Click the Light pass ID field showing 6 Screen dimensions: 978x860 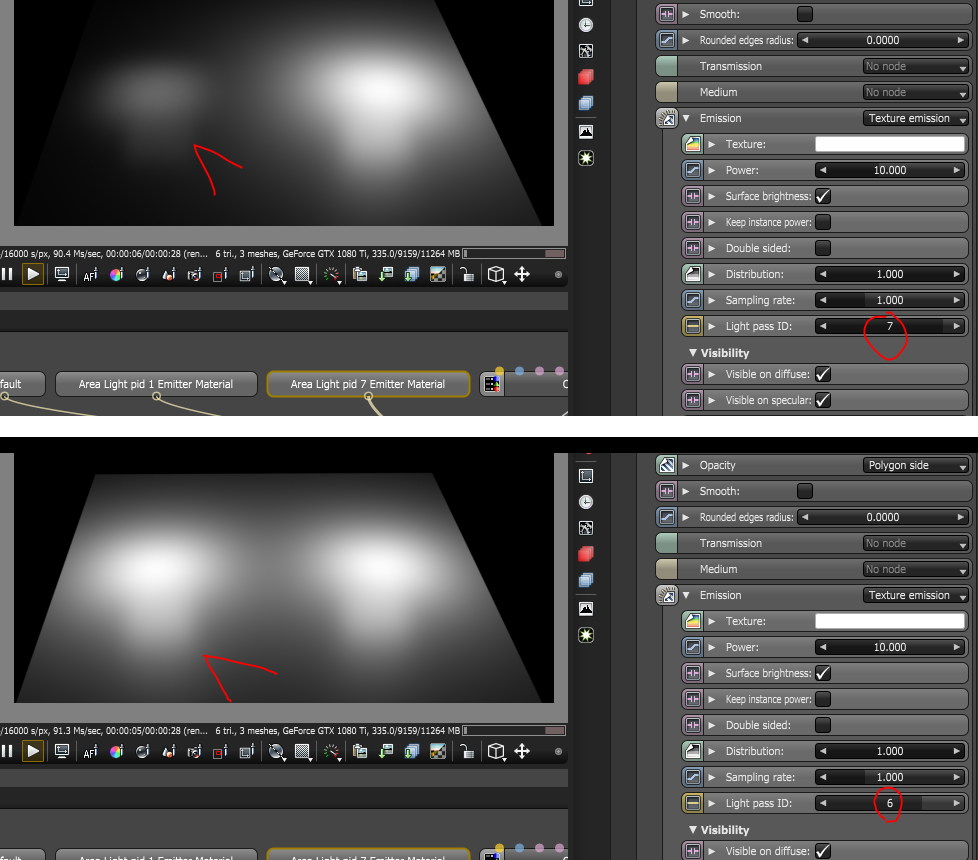(890, 803)
